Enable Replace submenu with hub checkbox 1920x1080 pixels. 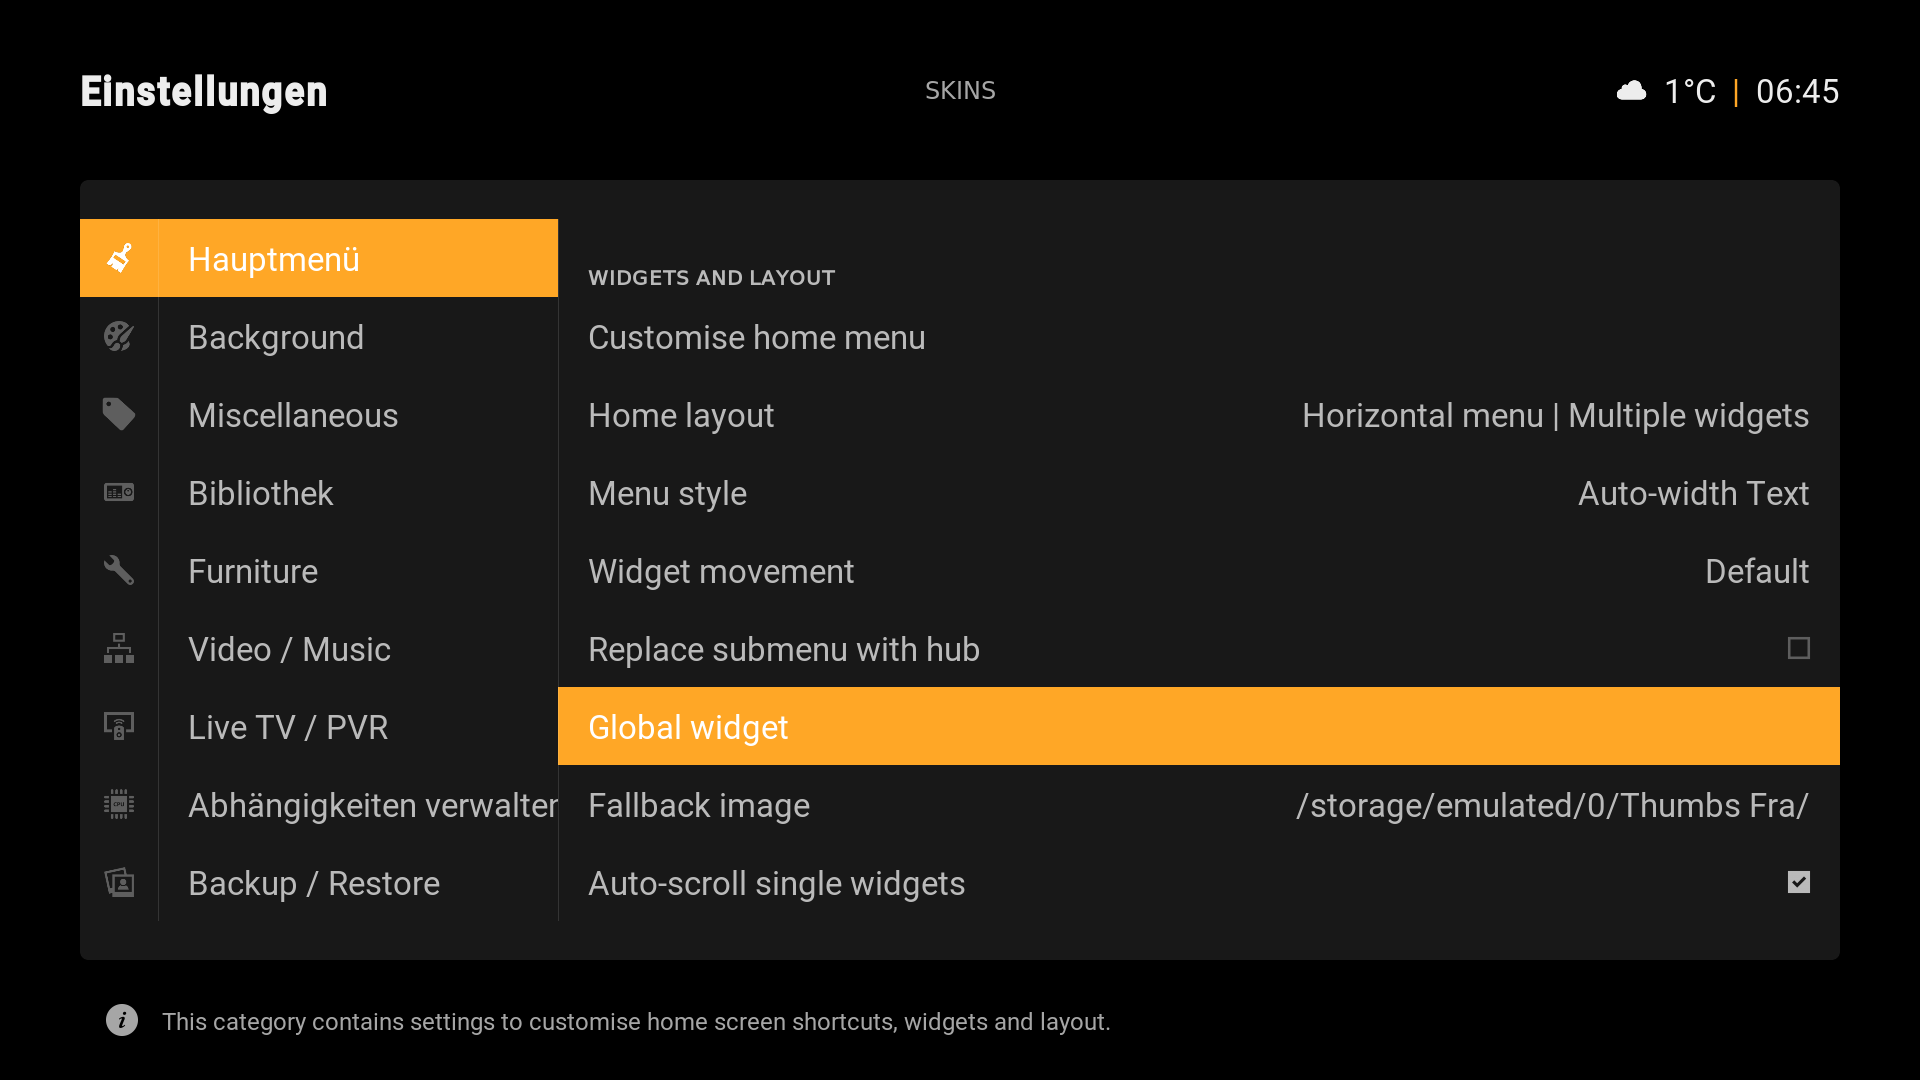[1798, 648]
